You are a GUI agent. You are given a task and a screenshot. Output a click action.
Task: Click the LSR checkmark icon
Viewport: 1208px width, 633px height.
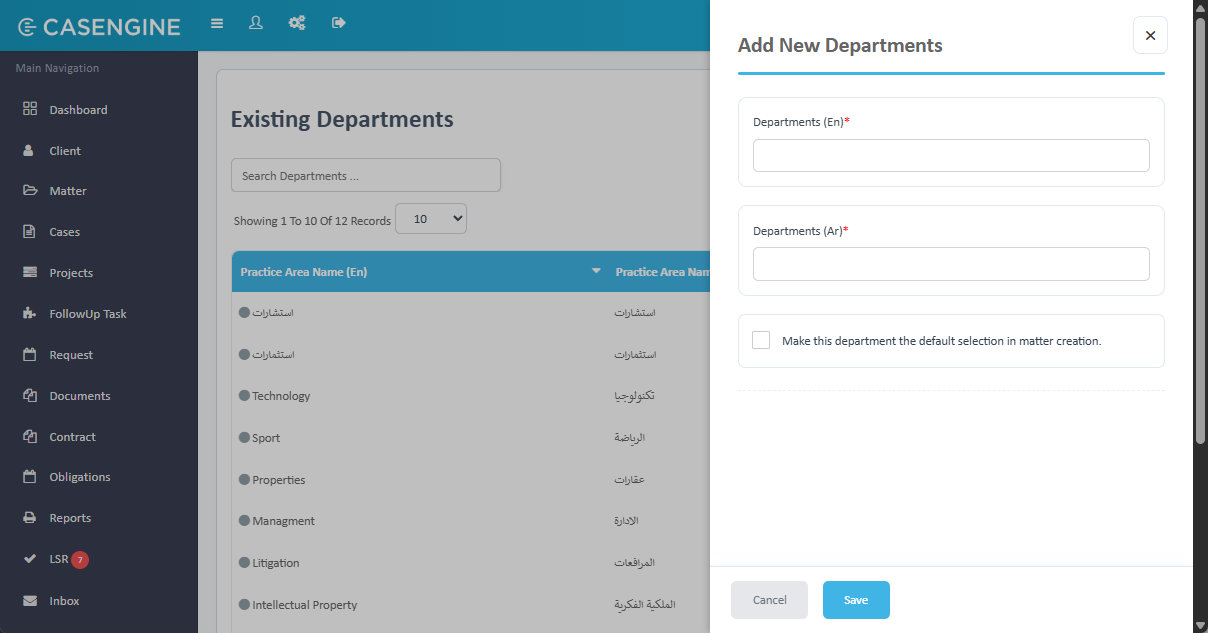point(30,558)
